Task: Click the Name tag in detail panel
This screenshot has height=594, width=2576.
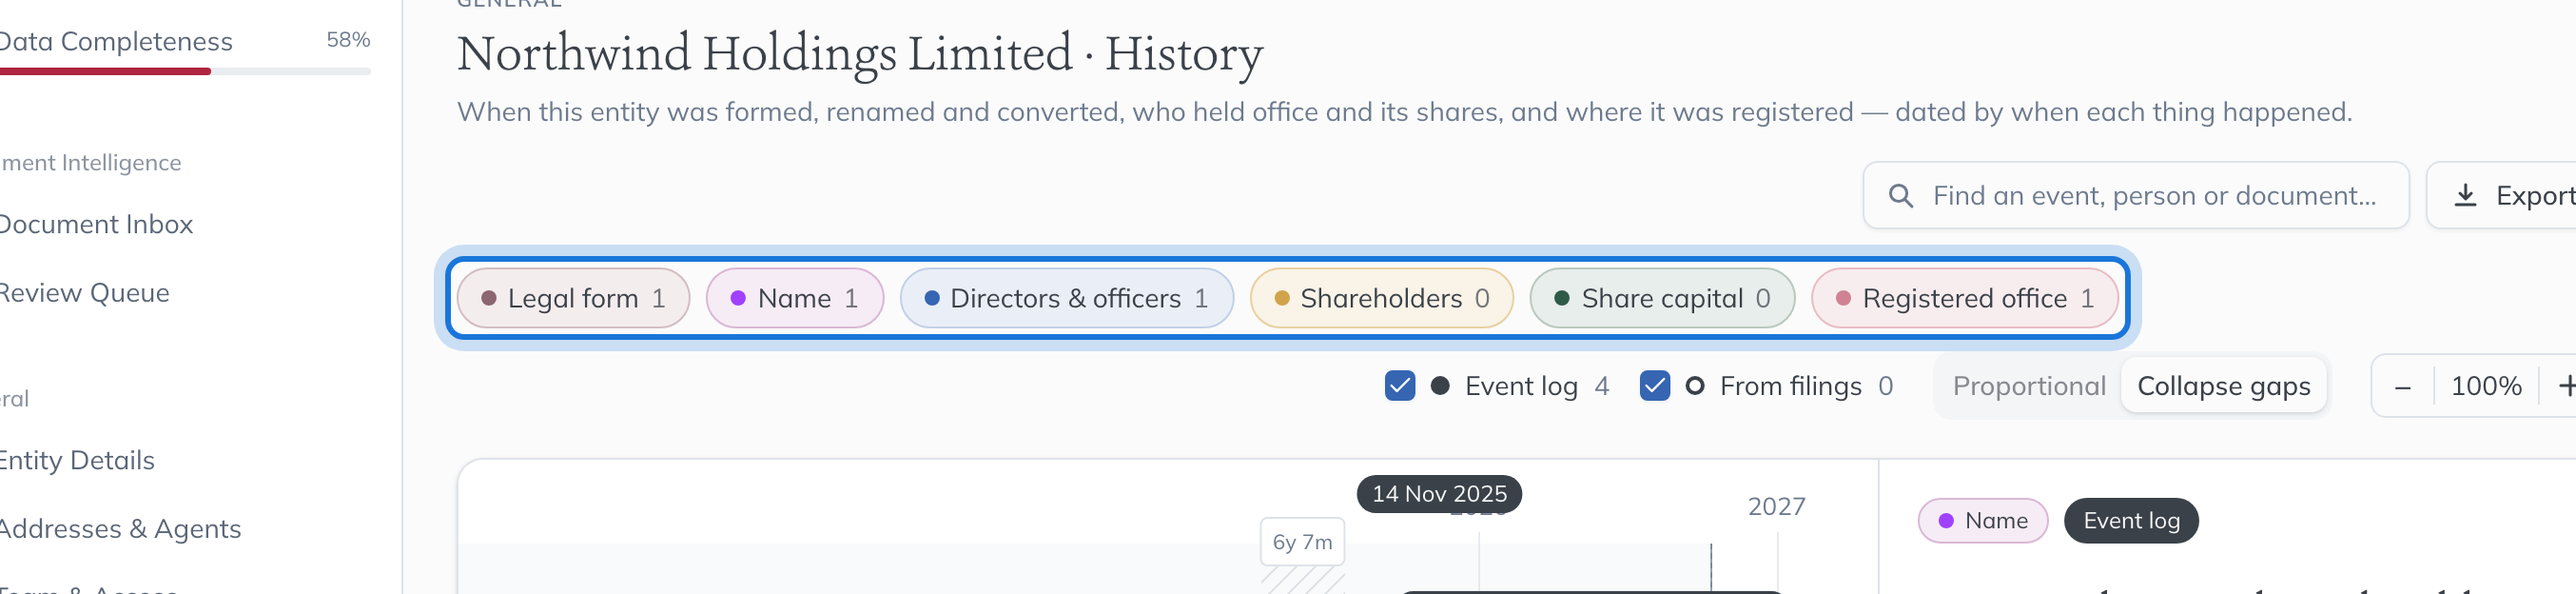Action: 1983,521
